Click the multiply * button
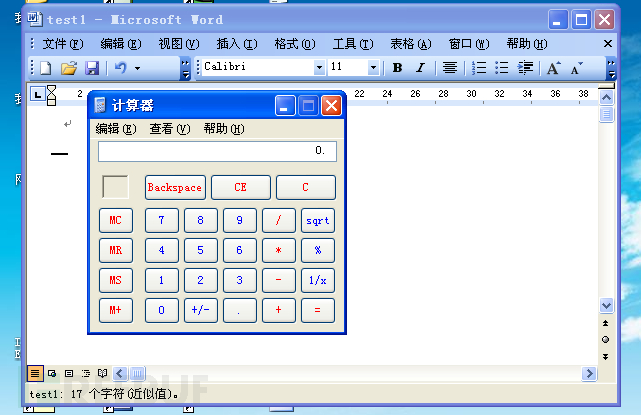The height and width of the screenshot is (415, 641). (x=278, y=250)
